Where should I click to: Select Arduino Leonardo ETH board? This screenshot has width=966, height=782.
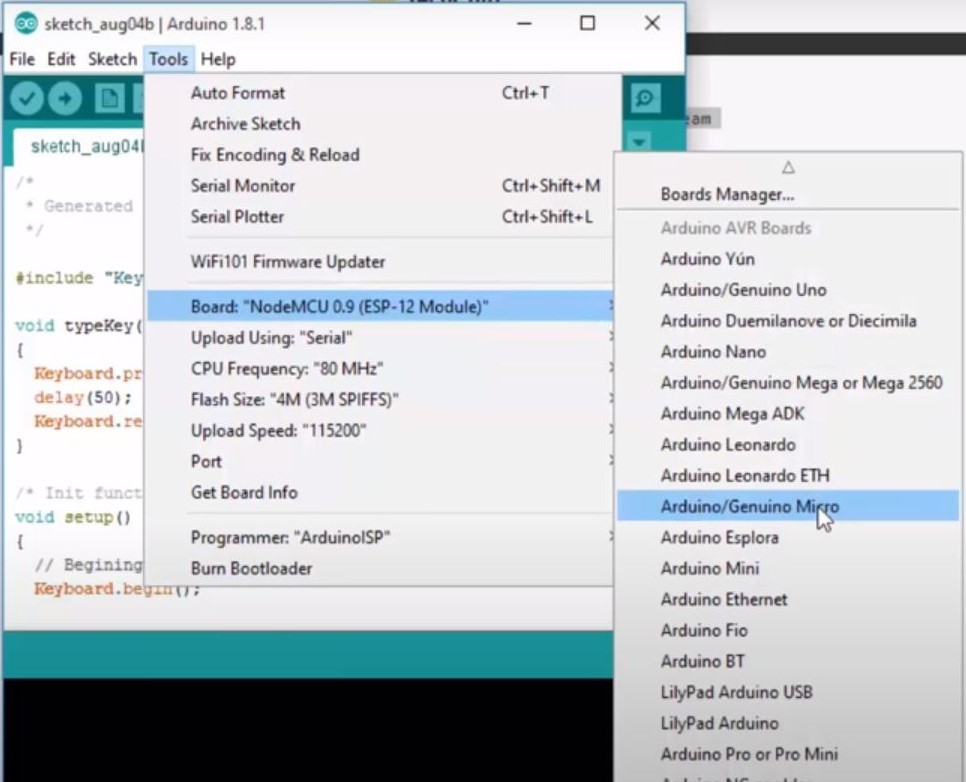(x=788, y=475)
